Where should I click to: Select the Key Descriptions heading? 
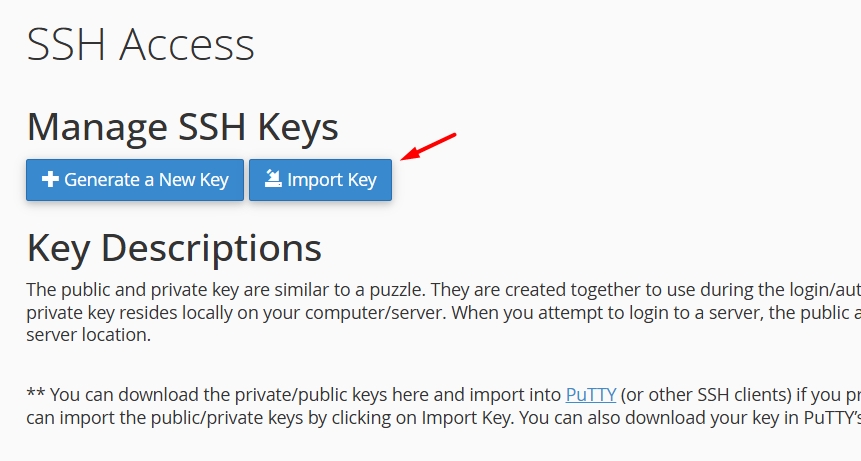(x=174, y=248)
